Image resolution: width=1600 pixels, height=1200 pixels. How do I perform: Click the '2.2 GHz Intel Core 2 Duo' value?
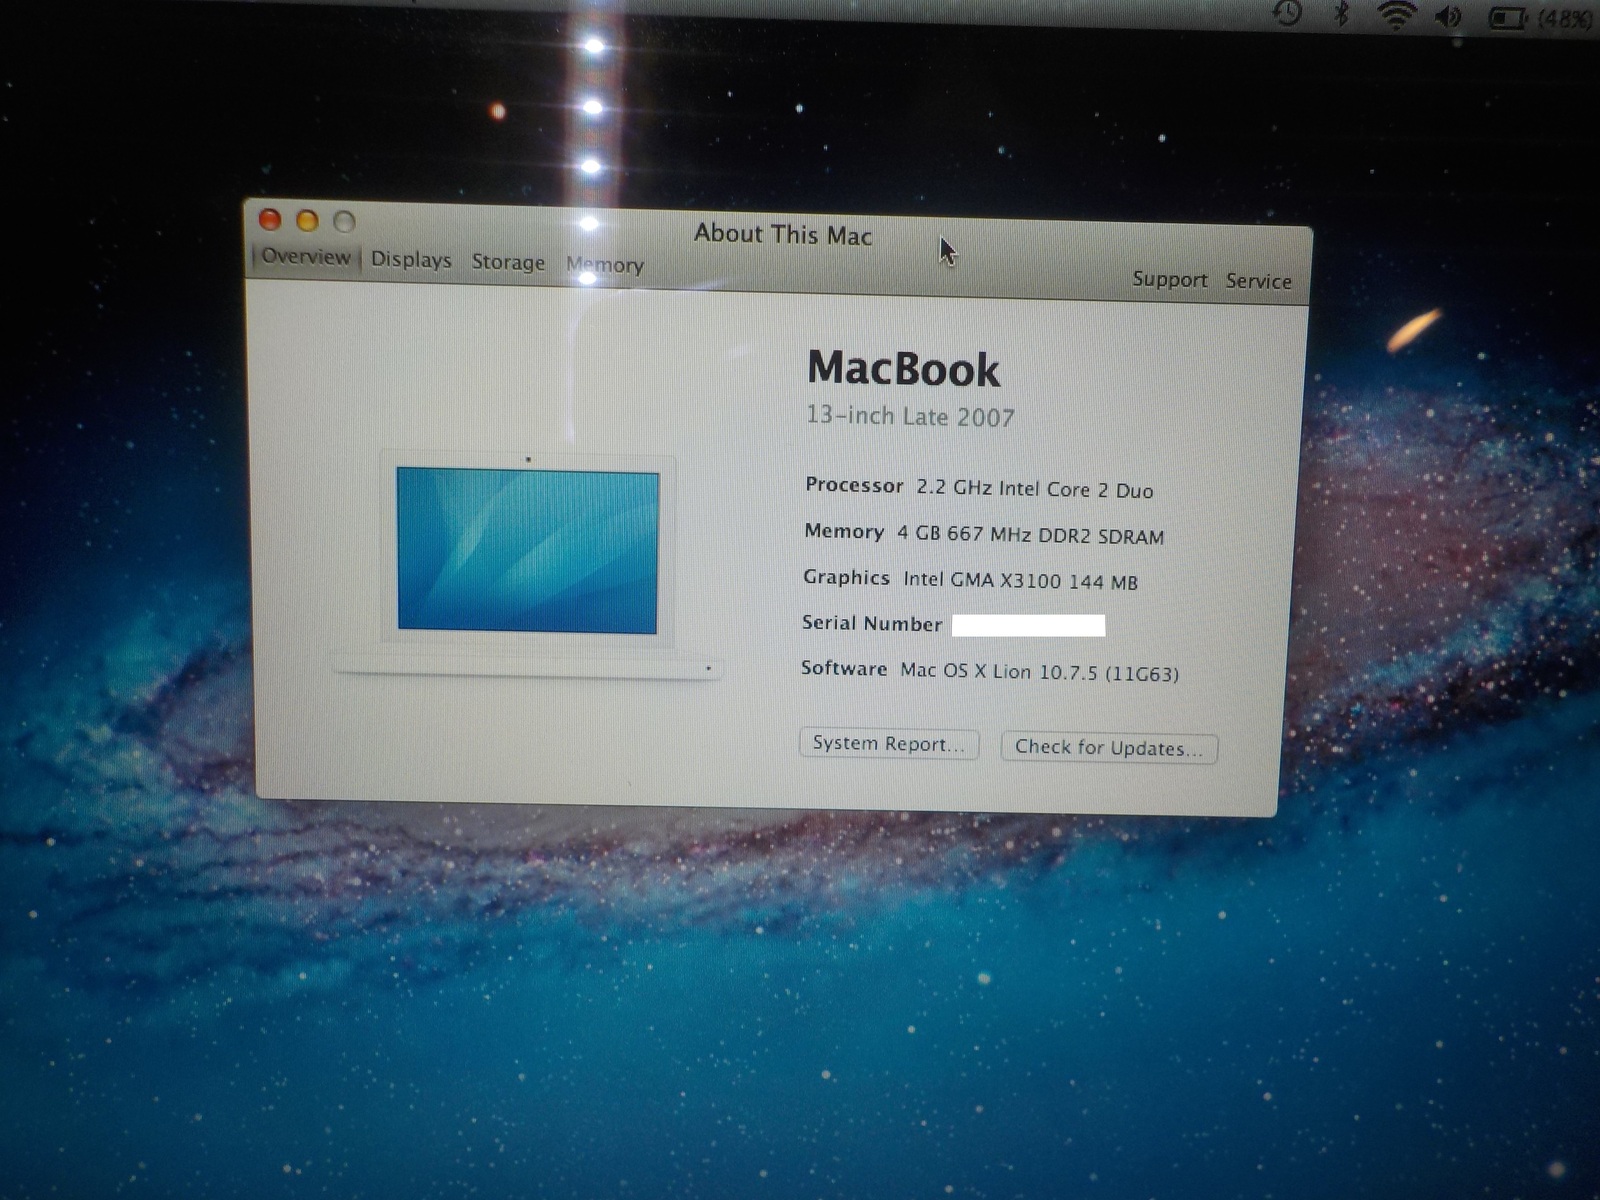pyautogui.click(x=1035, y=489)
